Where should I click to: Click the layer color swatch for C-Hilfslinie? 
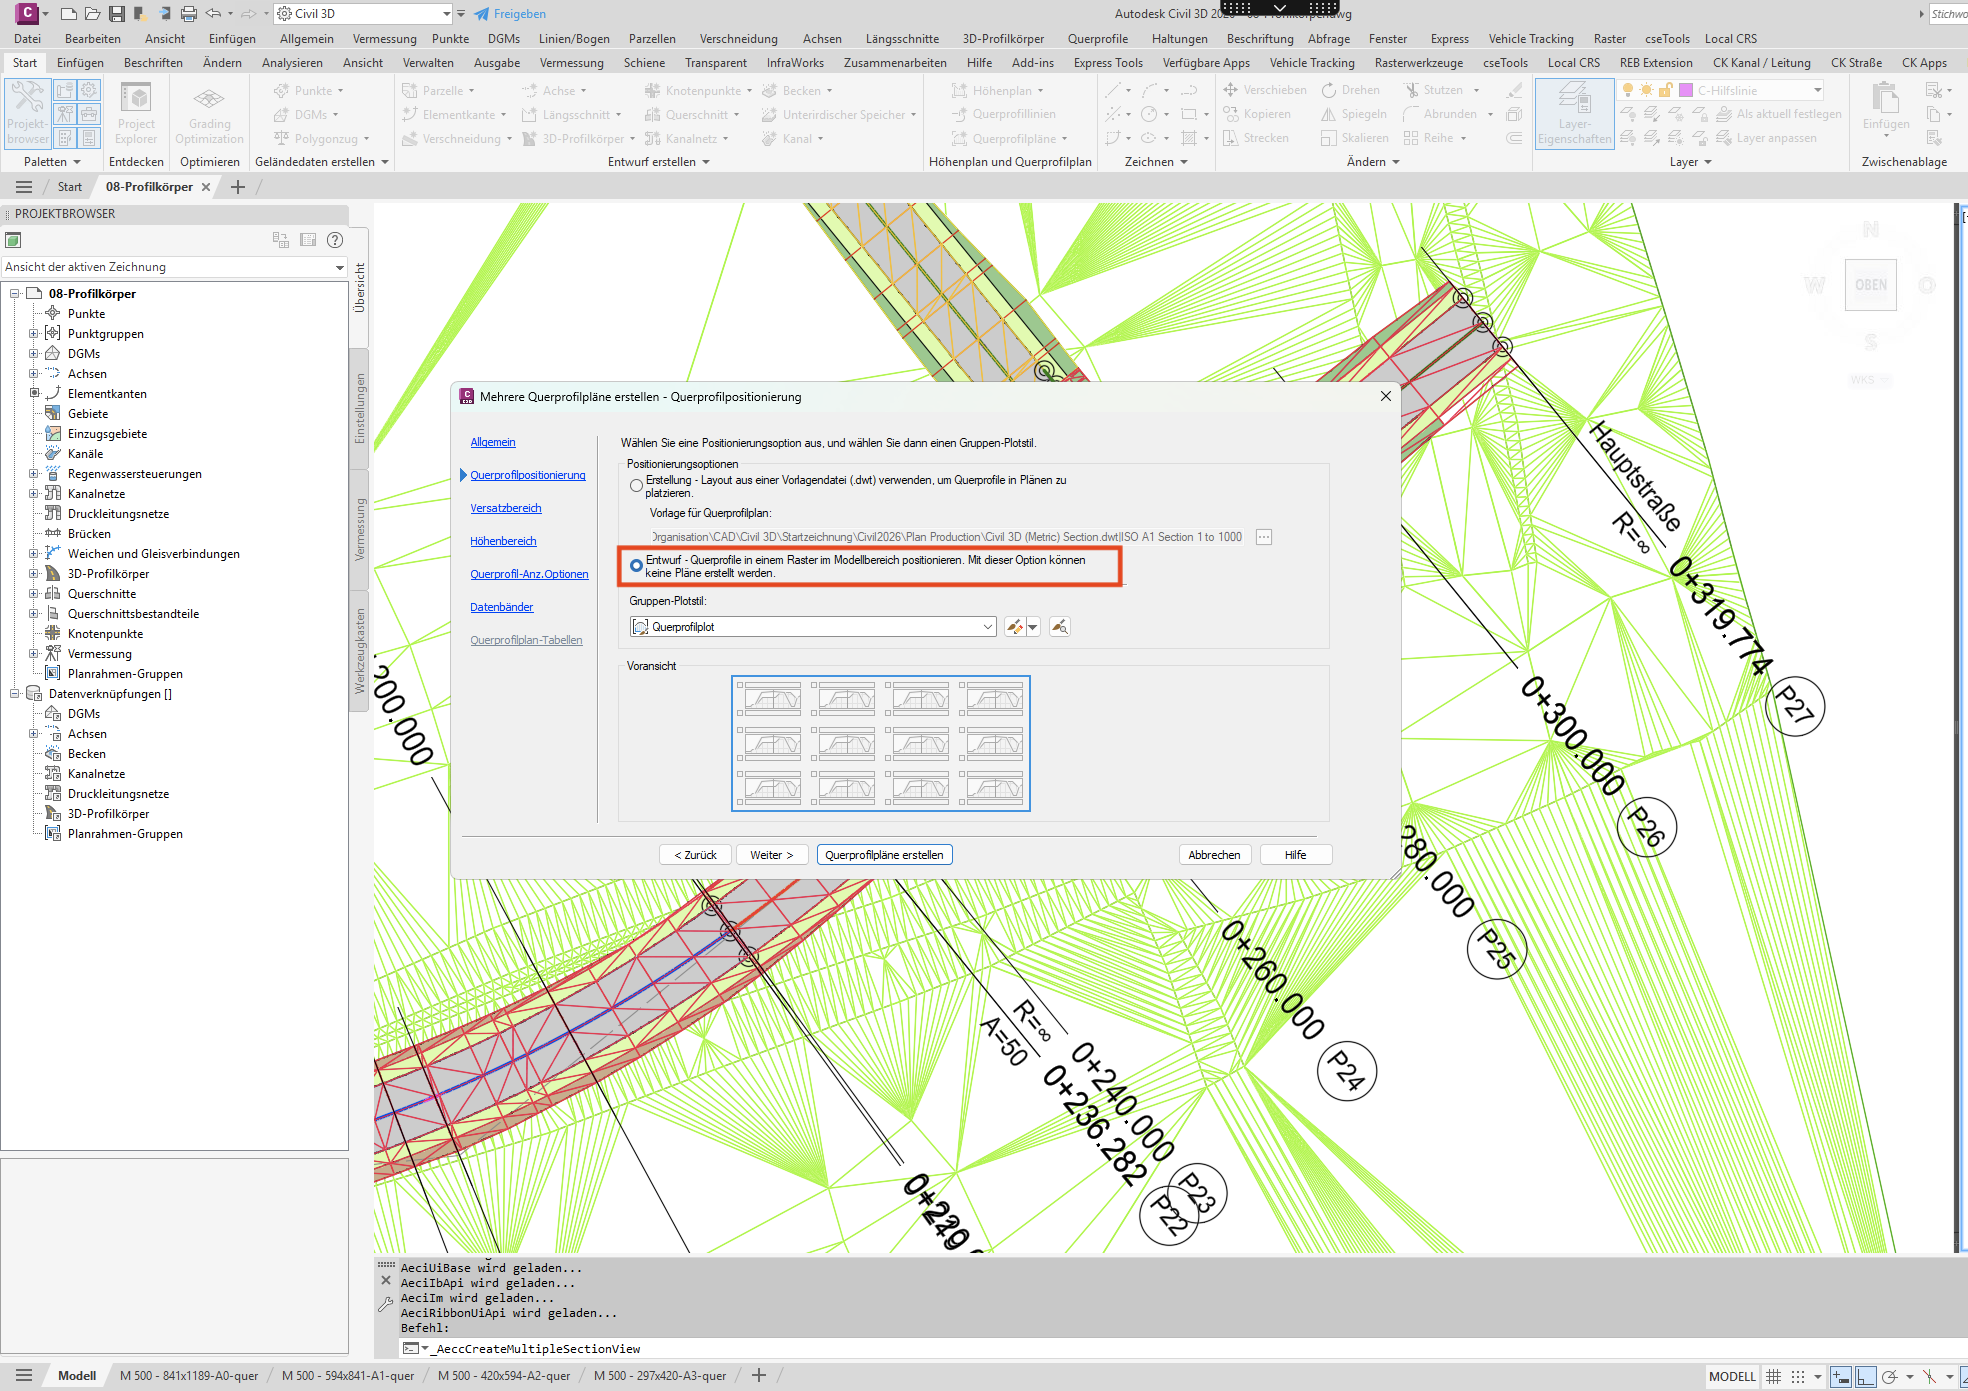pyautogui.click(x=1686, y=90)
